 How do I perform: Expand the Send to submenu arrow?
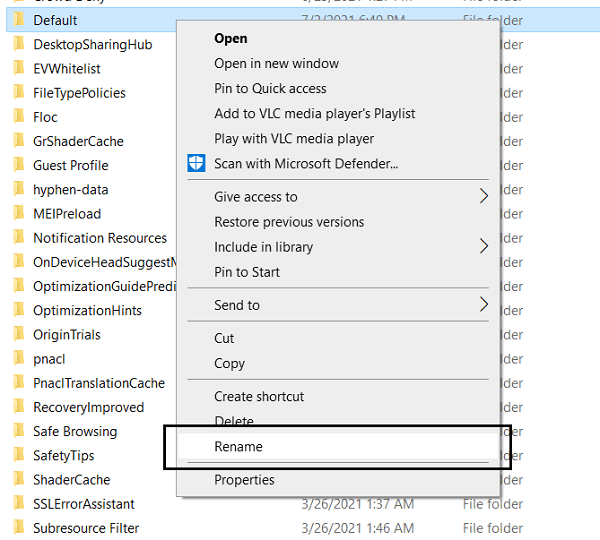(484, 305)
